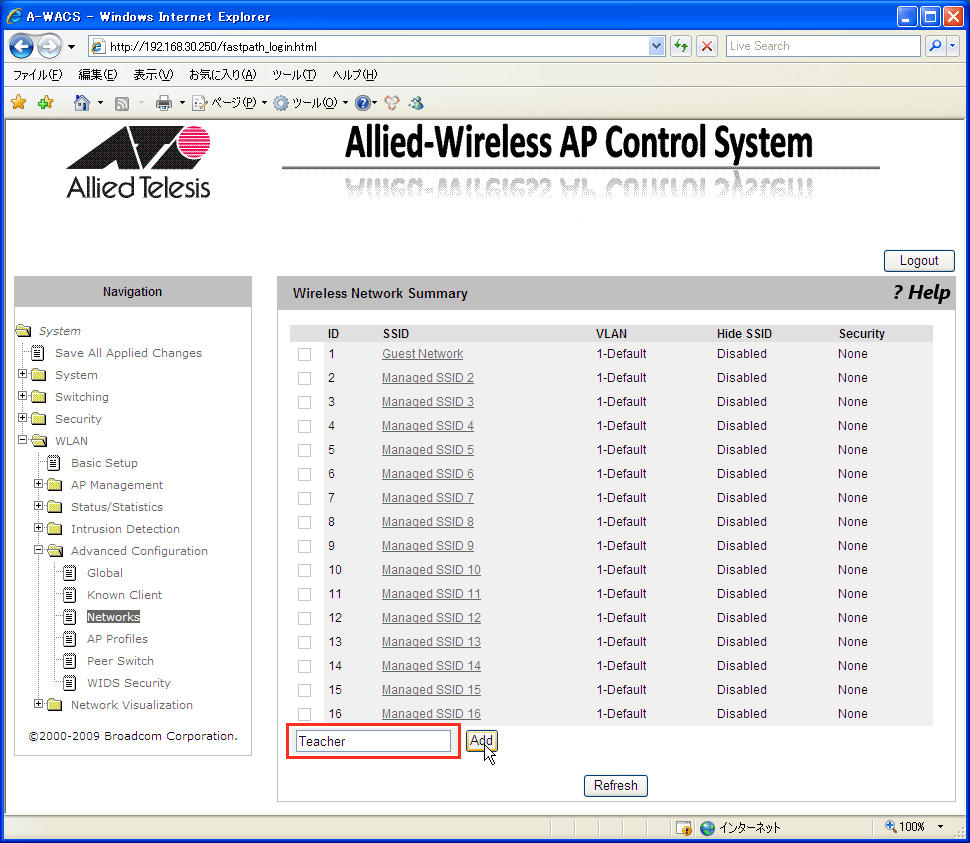The image size is (970, 843).
Task: Click Basic Setup document icon
Action: pos(54,463)
